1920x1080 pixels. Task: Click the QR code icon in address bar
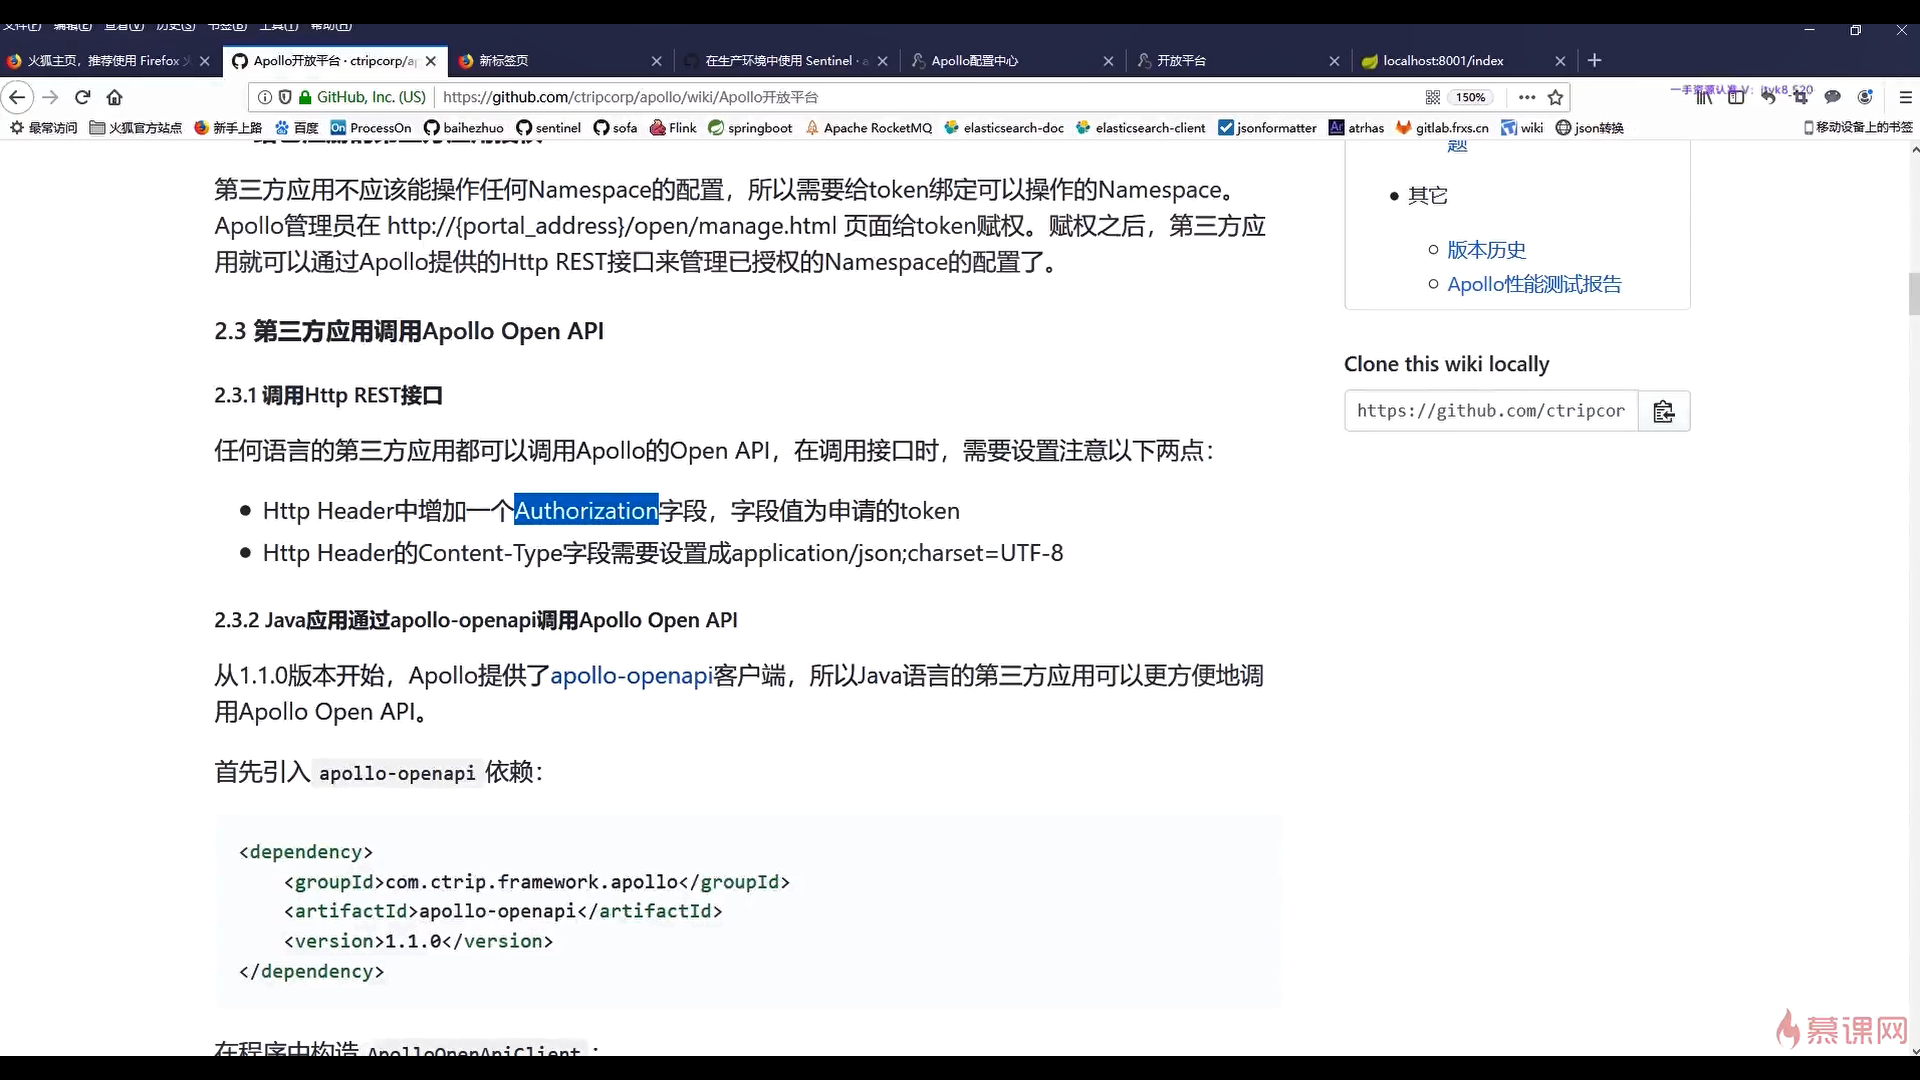click(1432, 97)
